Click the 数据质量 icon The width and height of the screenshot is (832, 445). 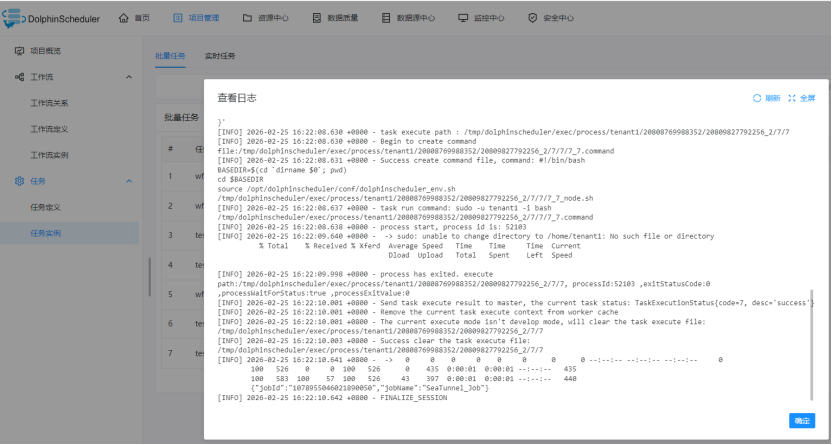click(317, 18)
